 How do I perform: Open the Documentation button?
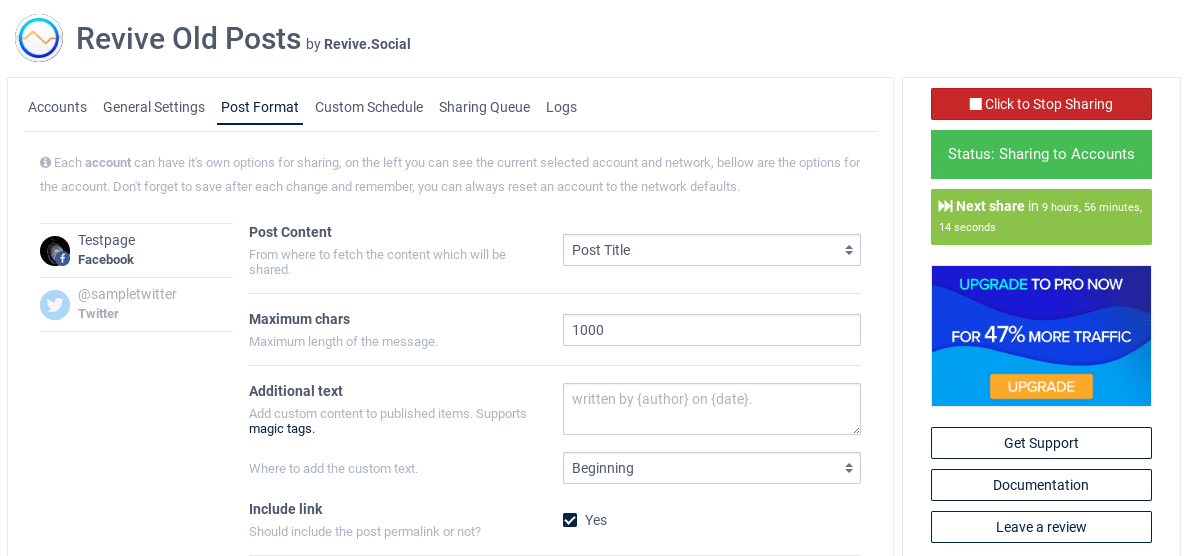[x=1041, y=485]
